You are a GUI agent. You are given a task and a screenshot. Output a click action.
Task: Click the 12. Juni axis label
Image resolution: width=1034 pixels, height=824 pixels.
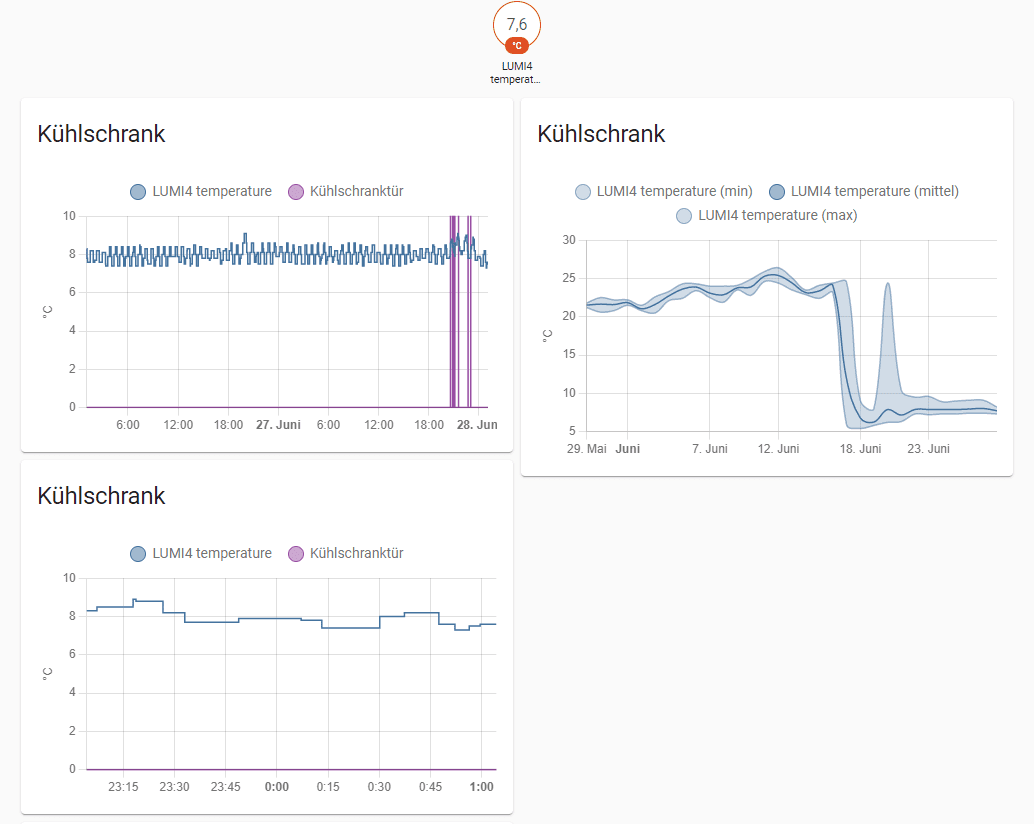pos(778,449)
